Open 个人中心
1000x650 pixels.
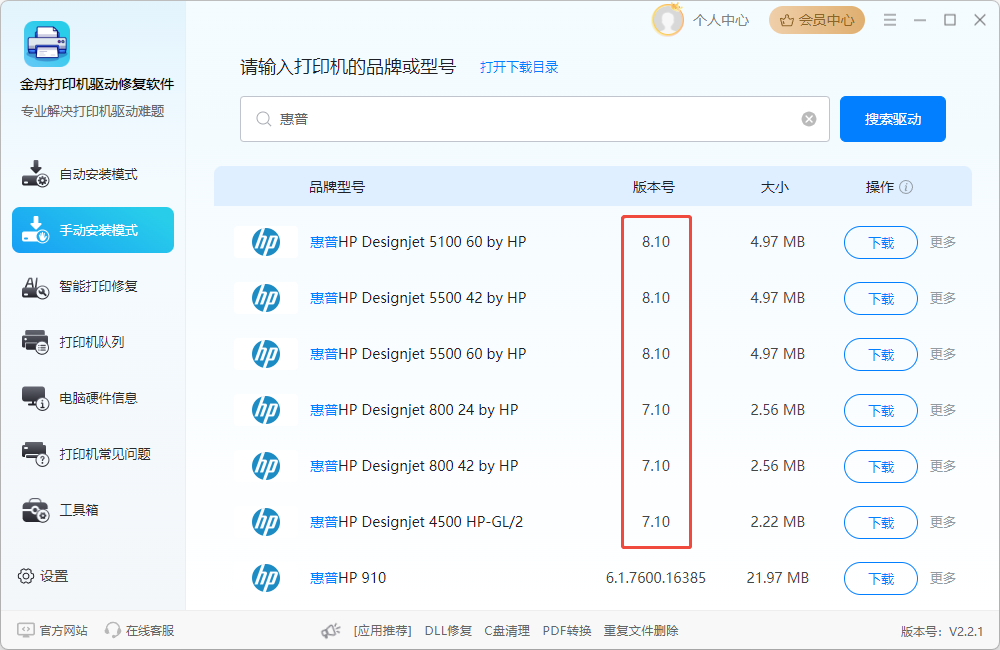click(x=721, y=20)
